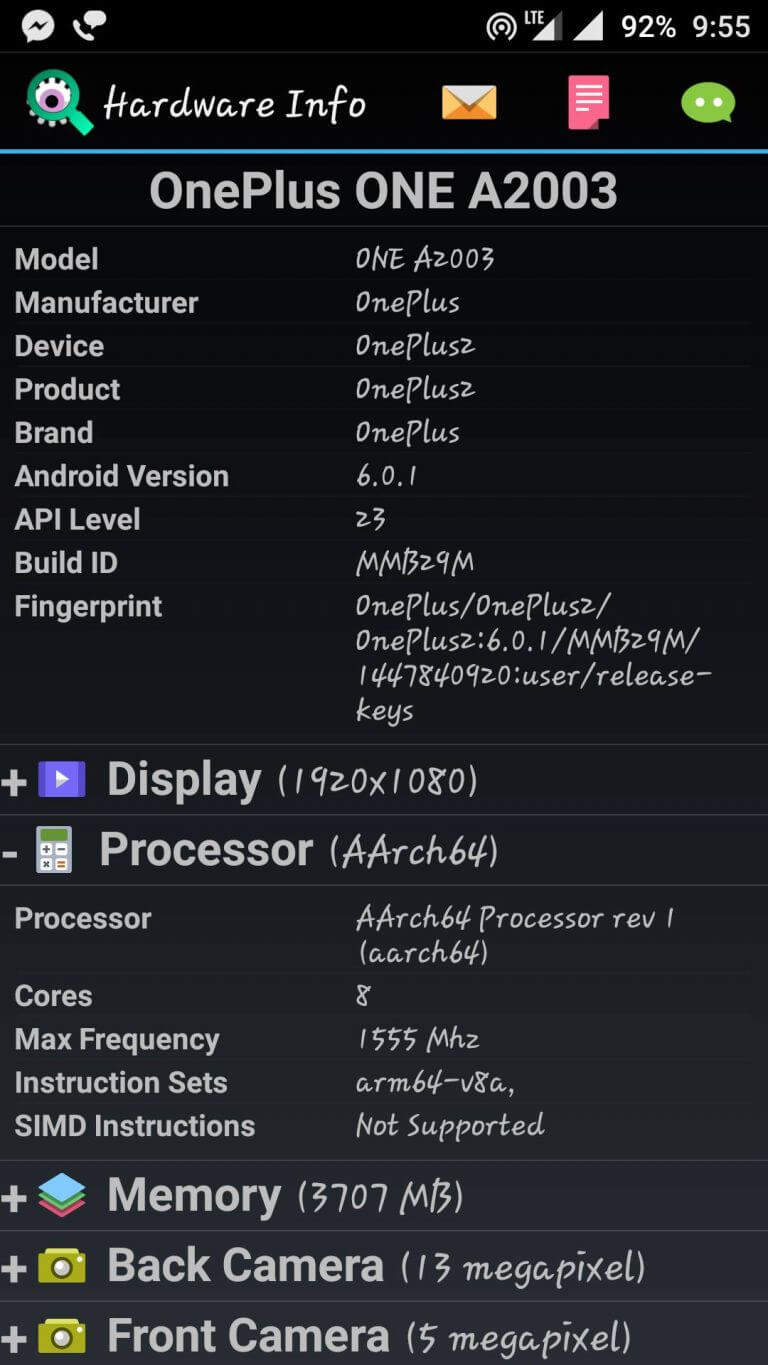Expand the Front Camera section

[384, 1335]
